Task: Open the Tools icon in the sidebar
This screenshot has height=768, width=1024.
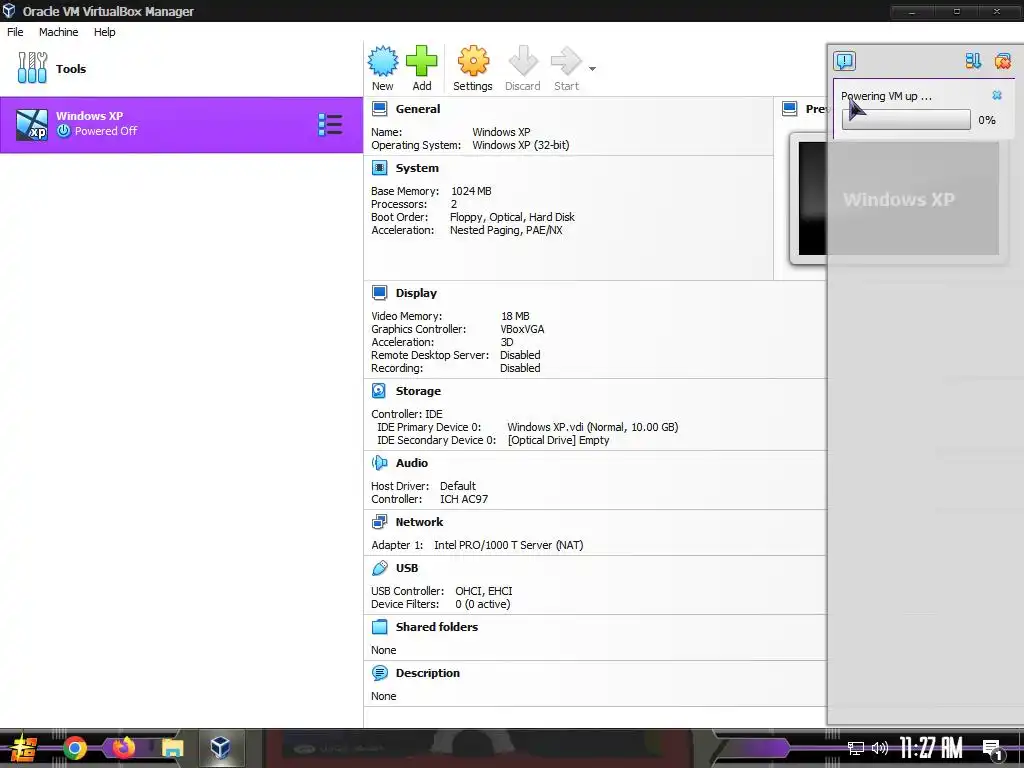Action: pos(32,68)
